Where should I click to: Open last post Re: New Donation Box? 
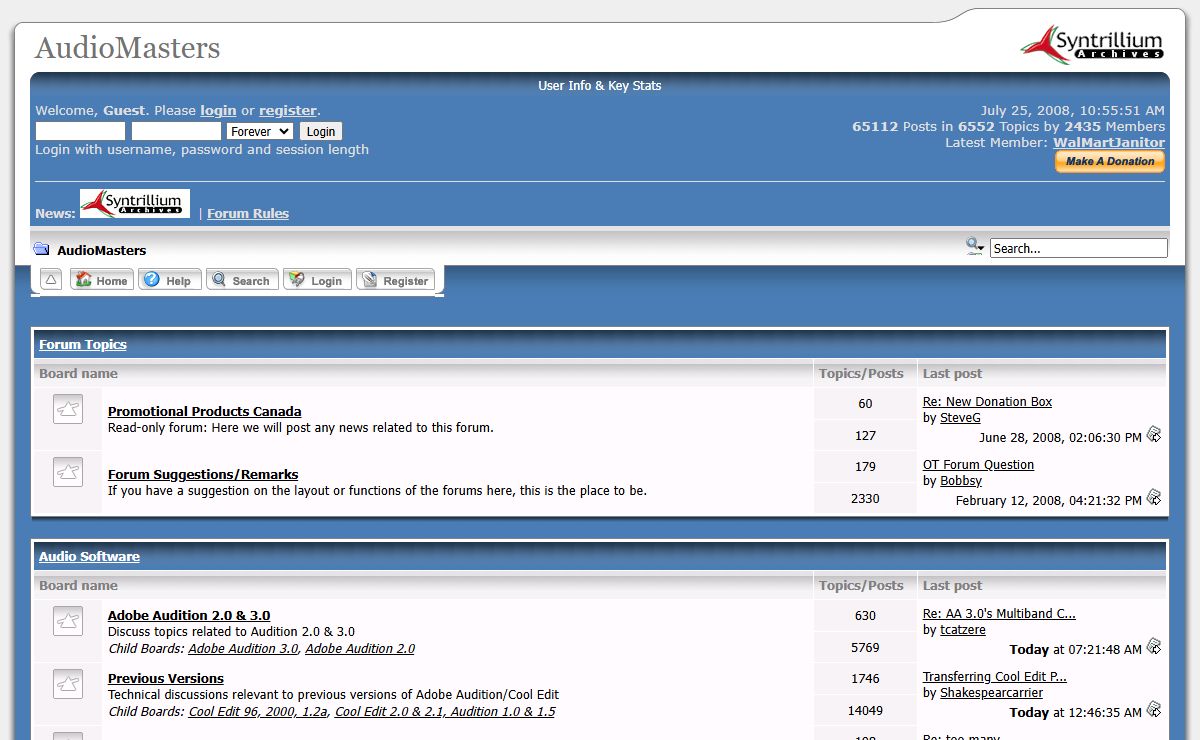[x=987, y=401]
